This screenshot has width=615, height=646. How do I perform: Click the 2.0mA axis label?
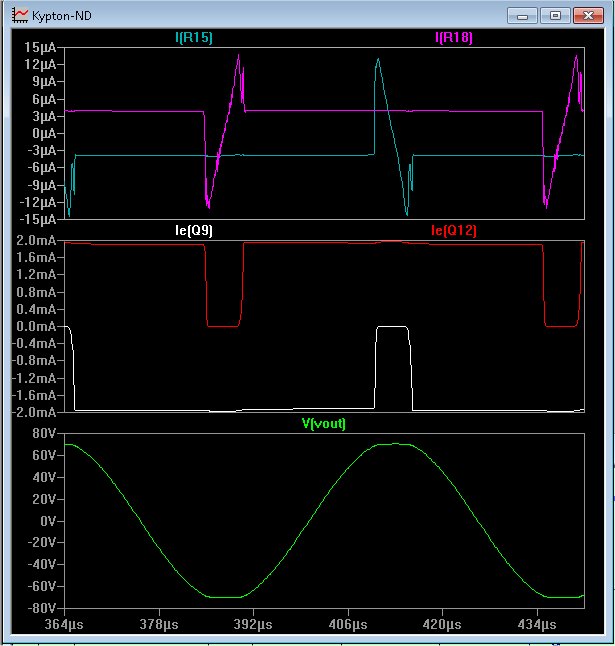(36, 240)
